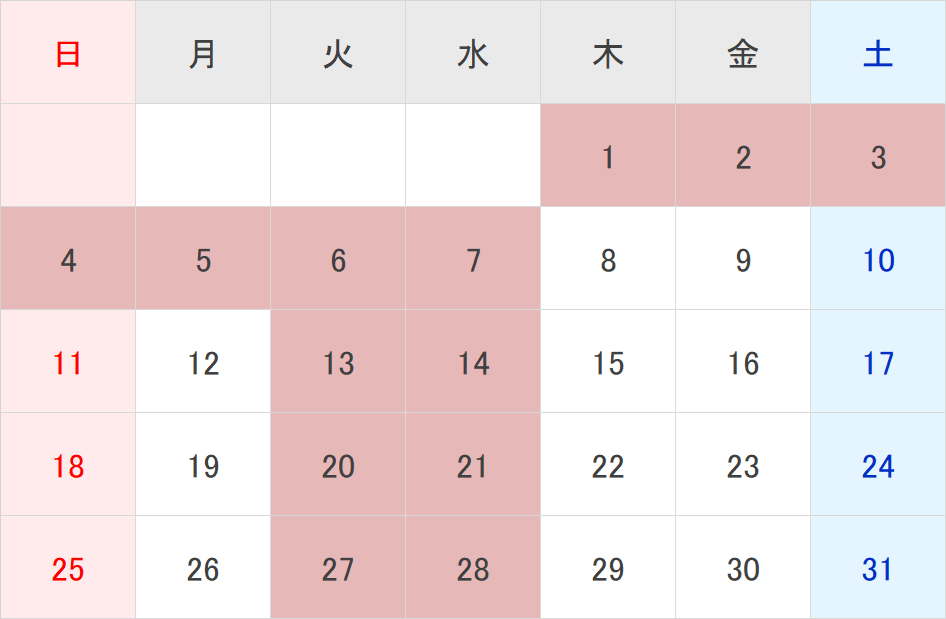Select the blue Saturday date 31
Viewport: 946px width, 619px height.
tap(878, 569)
